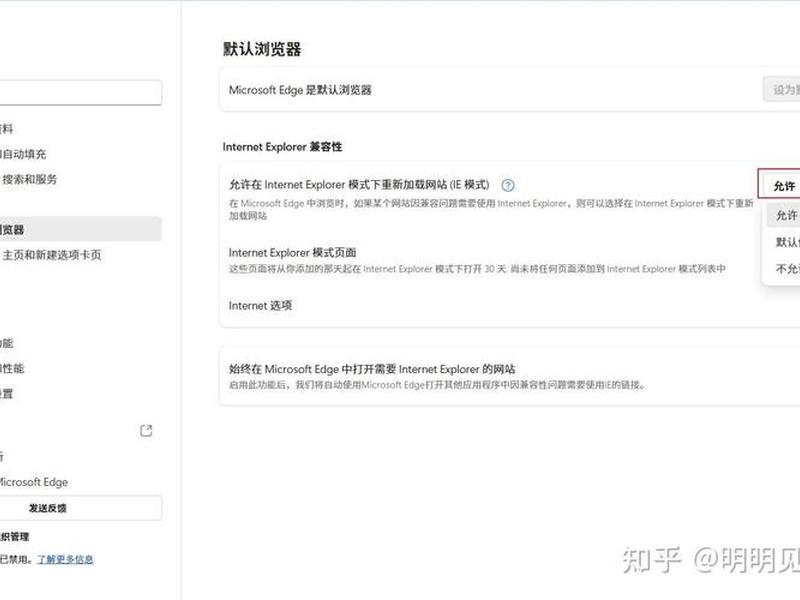Open 自动填充 section in sidebar

[23, 154]
